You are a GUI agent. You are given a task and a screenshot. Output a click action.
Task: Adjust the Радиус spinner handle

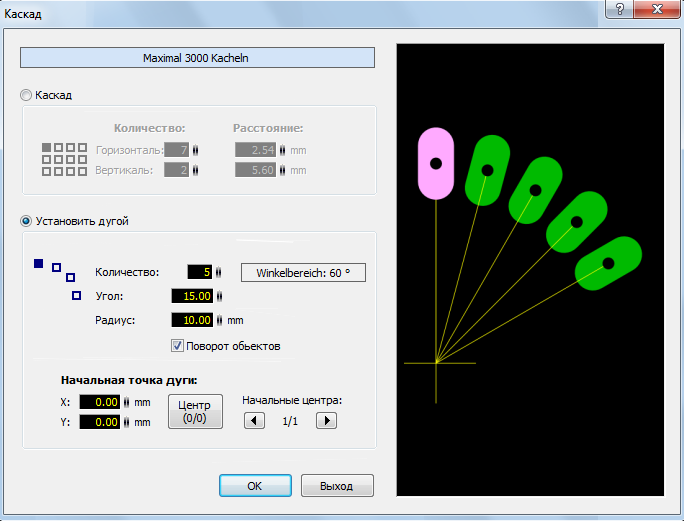219,320
